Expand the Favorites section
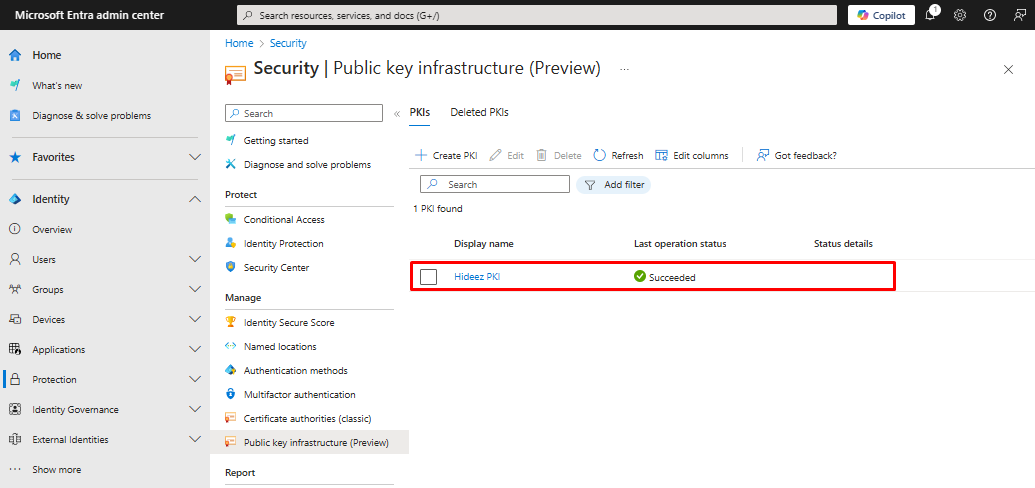 (195, 158)
